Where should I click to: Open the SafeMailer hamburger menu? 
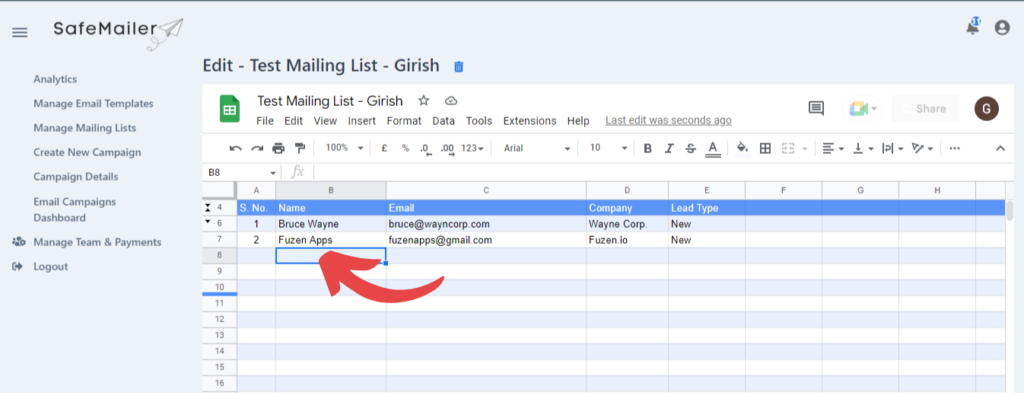[x=20, y=33]
